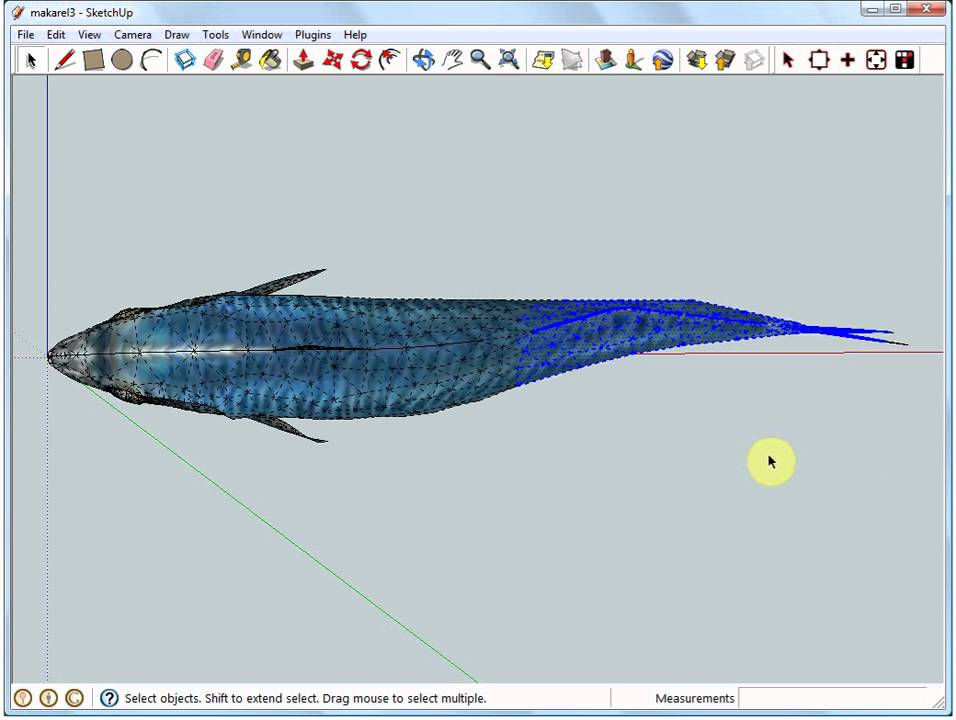Viewport: 956px width, 720px height.
Task: Open the Tools menu
Action: click(216, 35)
